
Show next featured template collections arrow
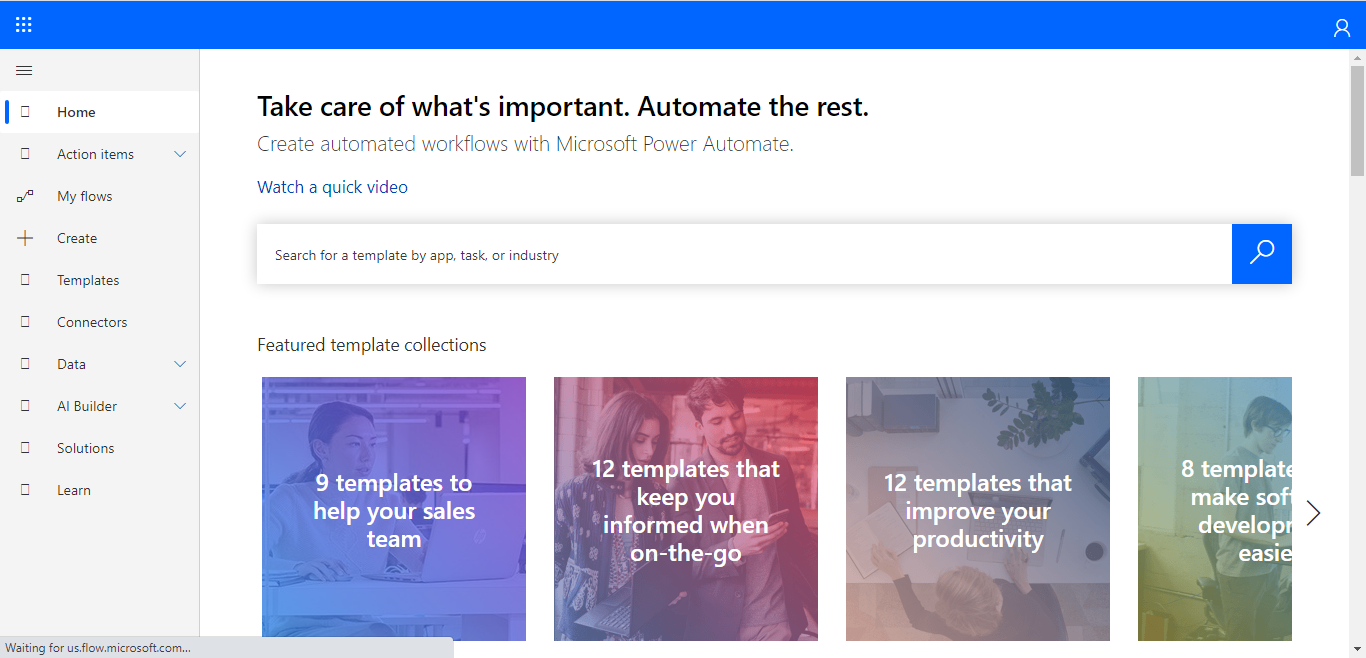(1313, 513)
